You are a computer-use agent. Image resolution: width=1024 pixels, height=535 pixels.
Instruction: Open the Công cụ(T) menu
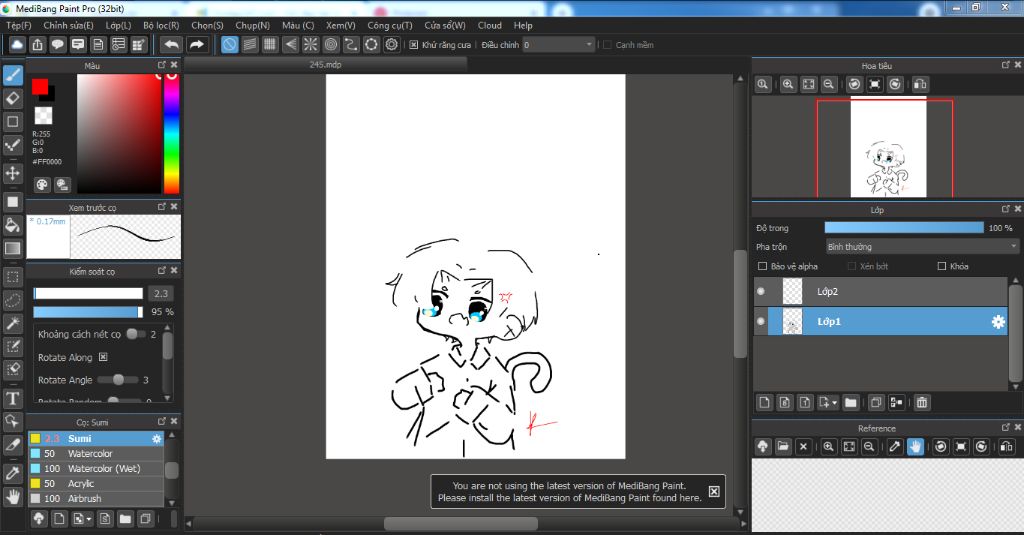click(390, 25)
